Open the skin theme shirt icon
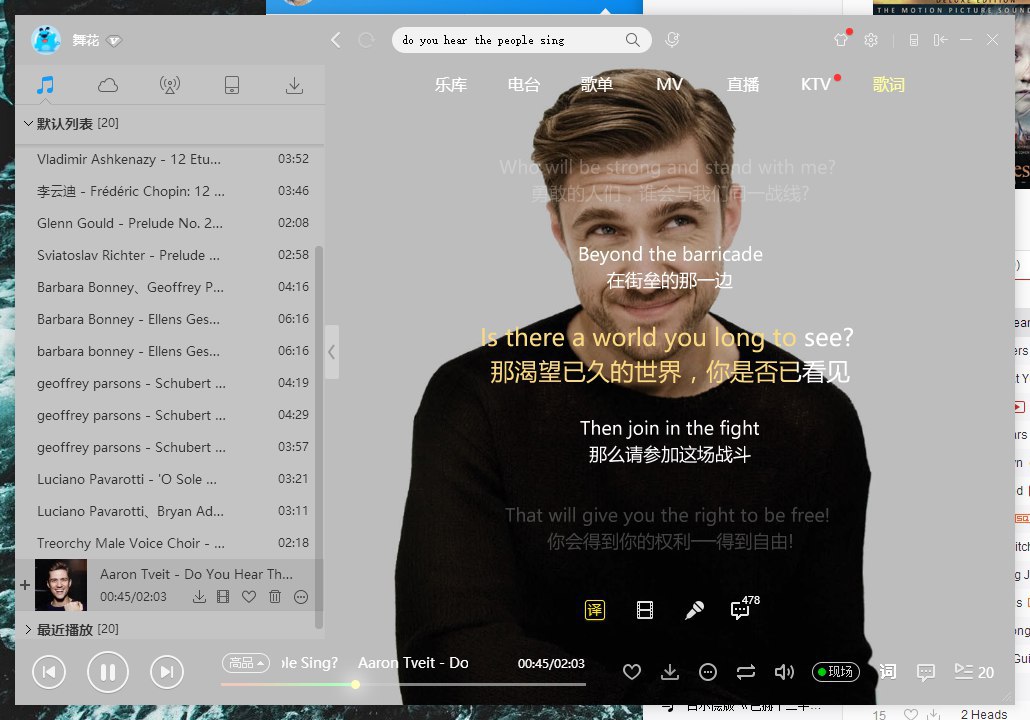This screenshot has height=720, width=1030. click(841, 40)
